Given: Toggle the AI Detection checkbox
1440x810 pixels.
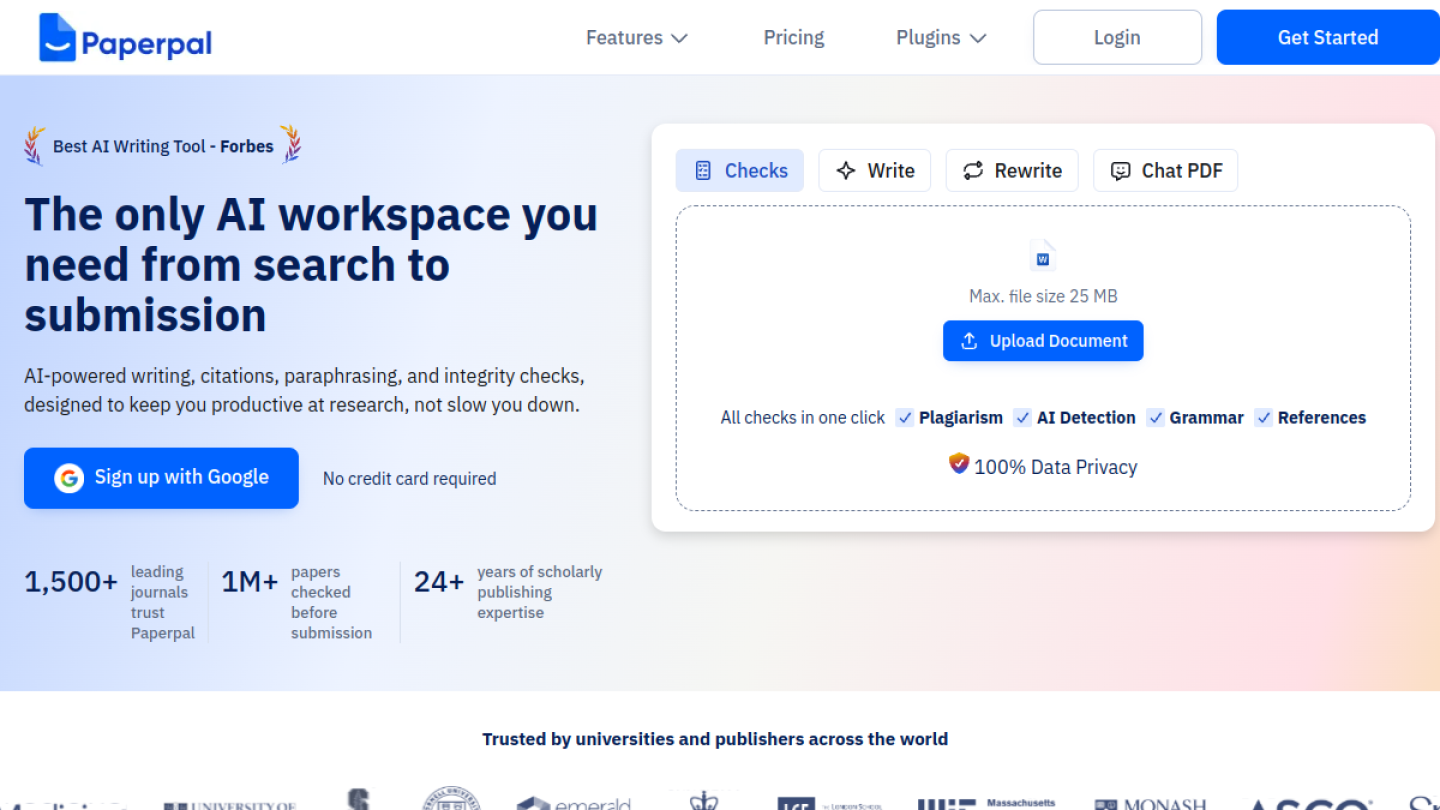Looking at the screenshot, I should (x=1023, y=418).
